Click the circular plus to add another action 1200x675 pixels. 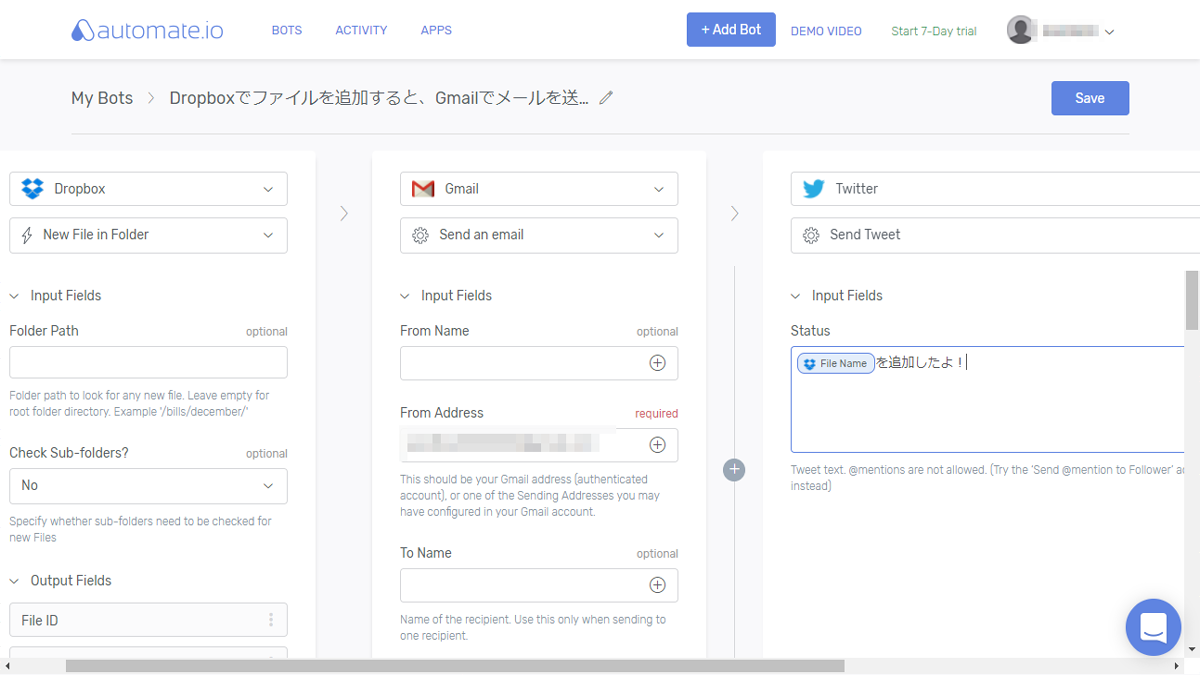(x=734, y=469)
